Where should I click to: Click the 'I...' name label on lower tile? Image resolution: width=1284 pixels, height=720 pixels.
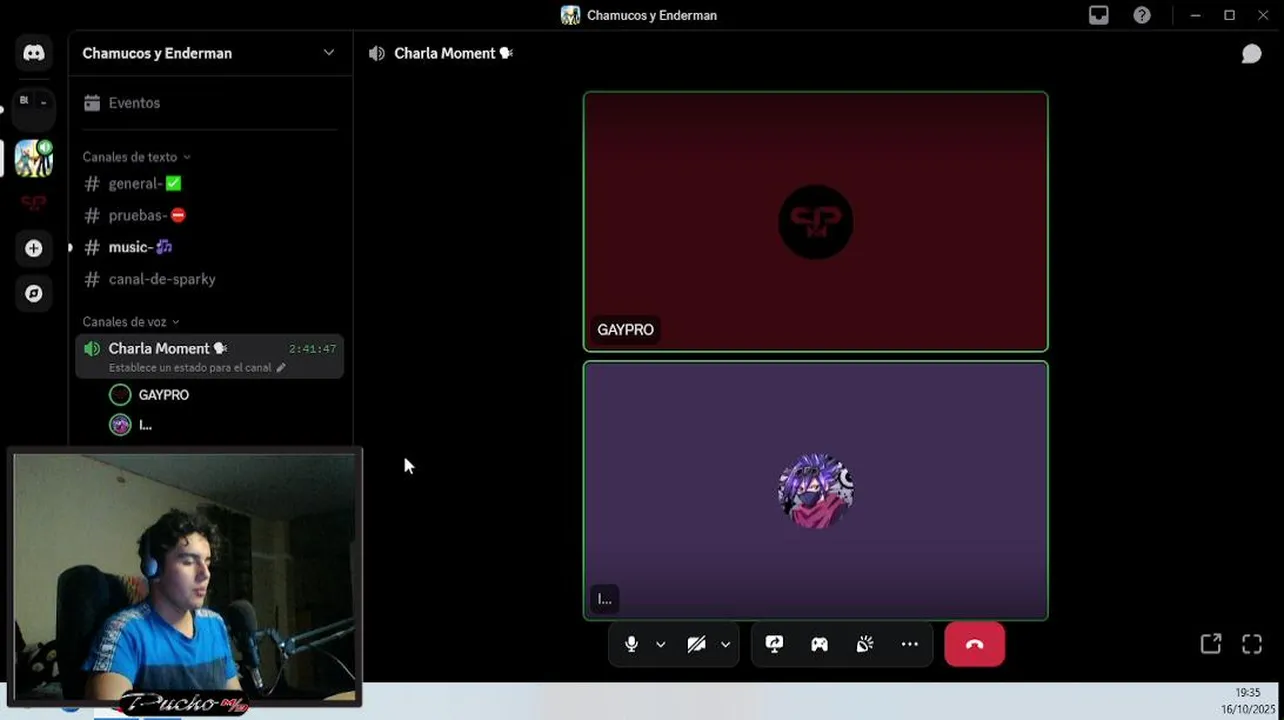click(604, 599)
